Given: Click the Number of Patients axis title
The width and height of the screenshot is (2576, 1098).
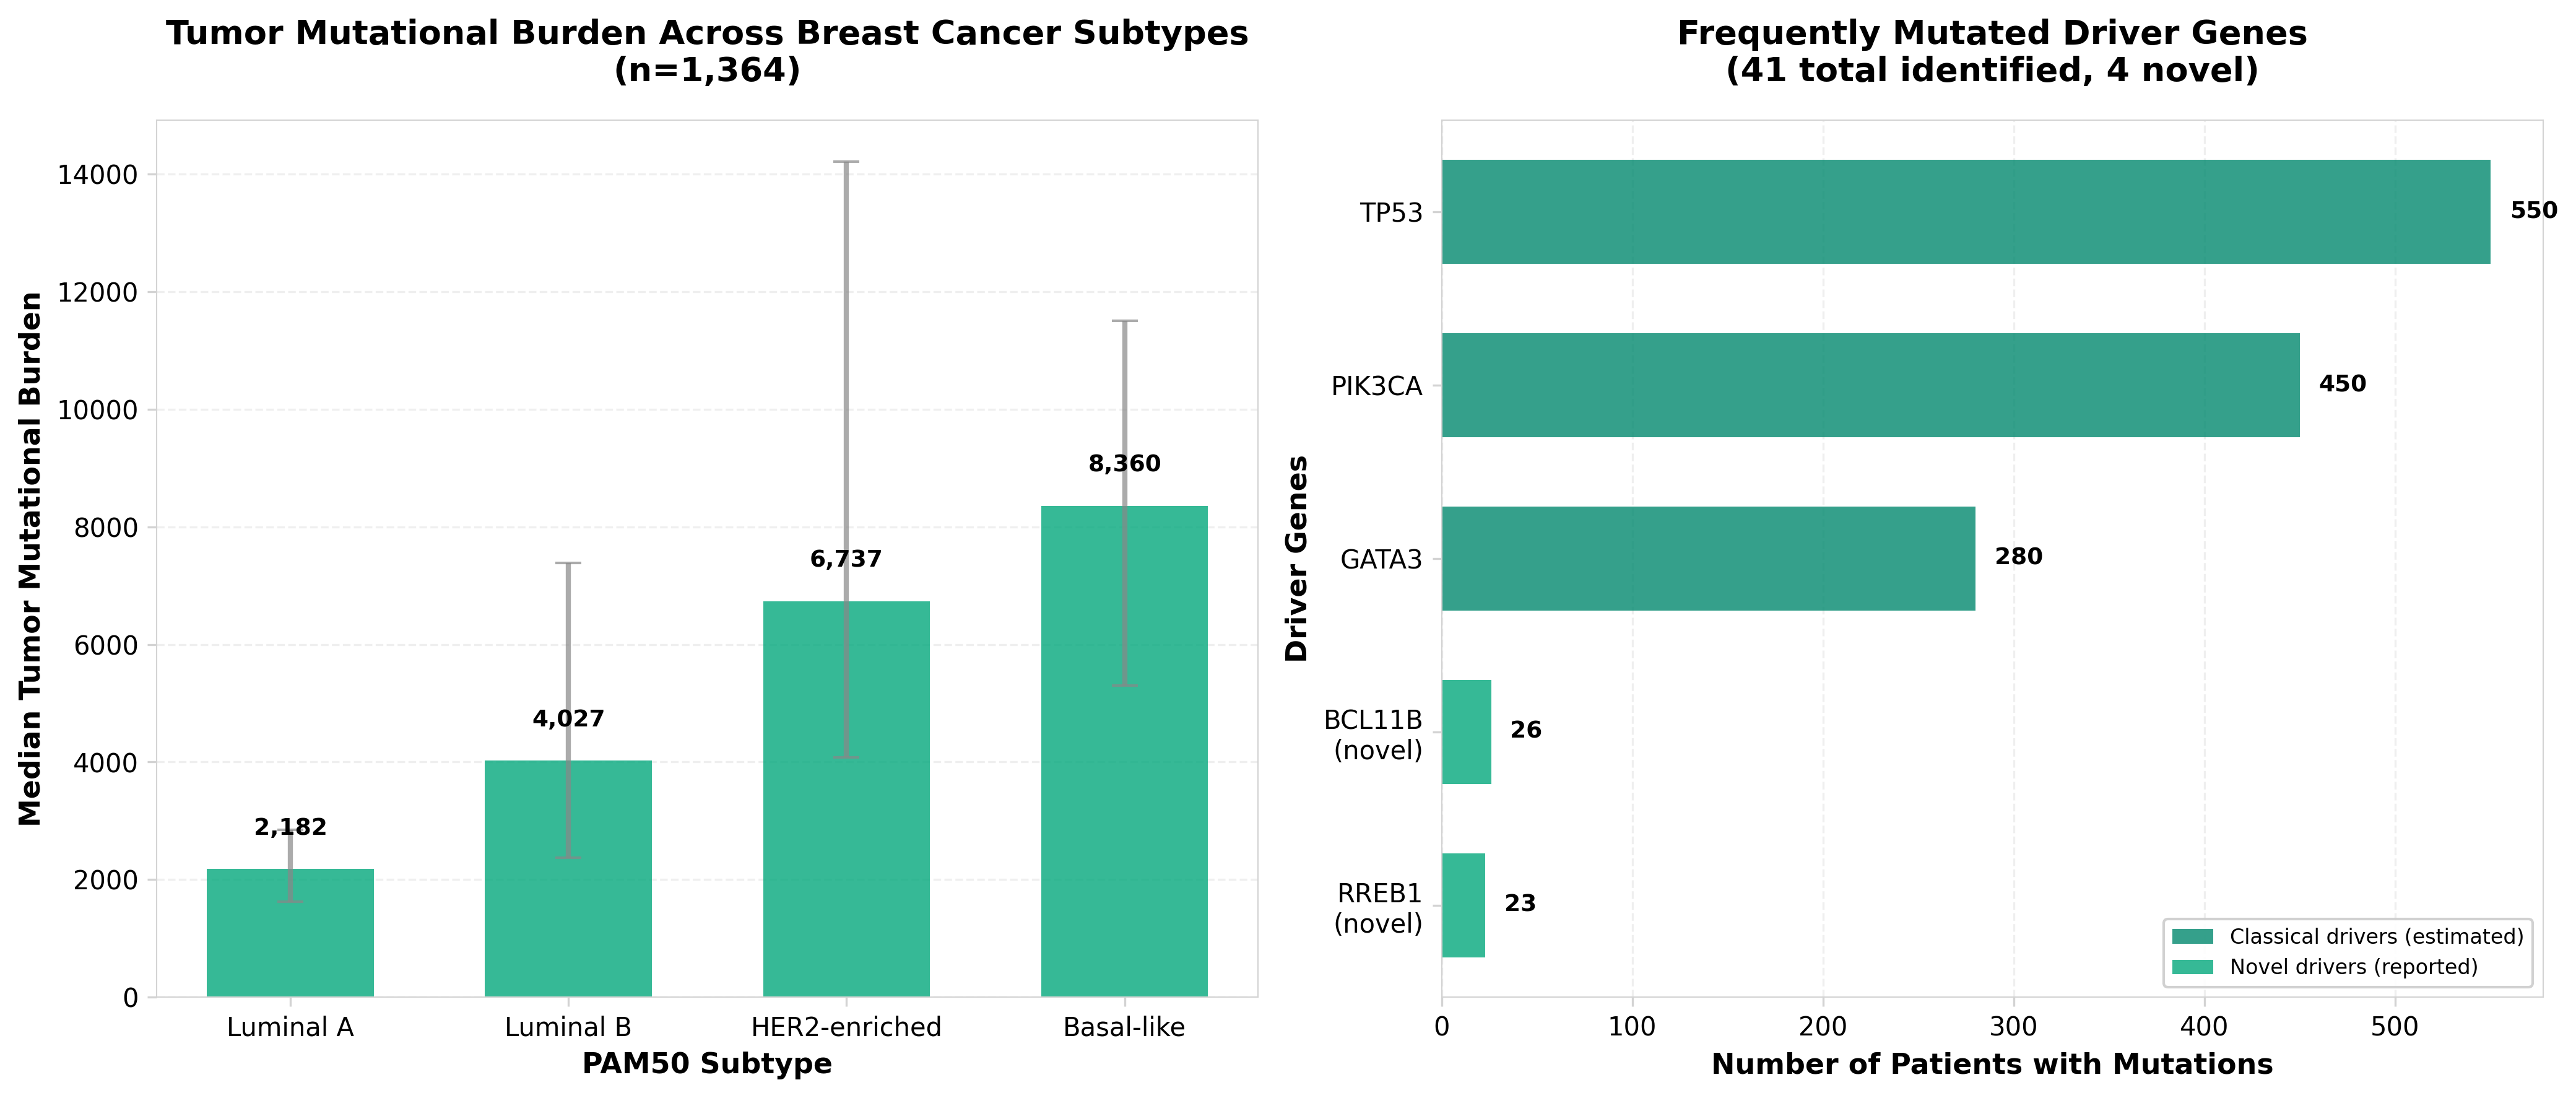Looking at the screenshot, I should click(1991, 1063).
